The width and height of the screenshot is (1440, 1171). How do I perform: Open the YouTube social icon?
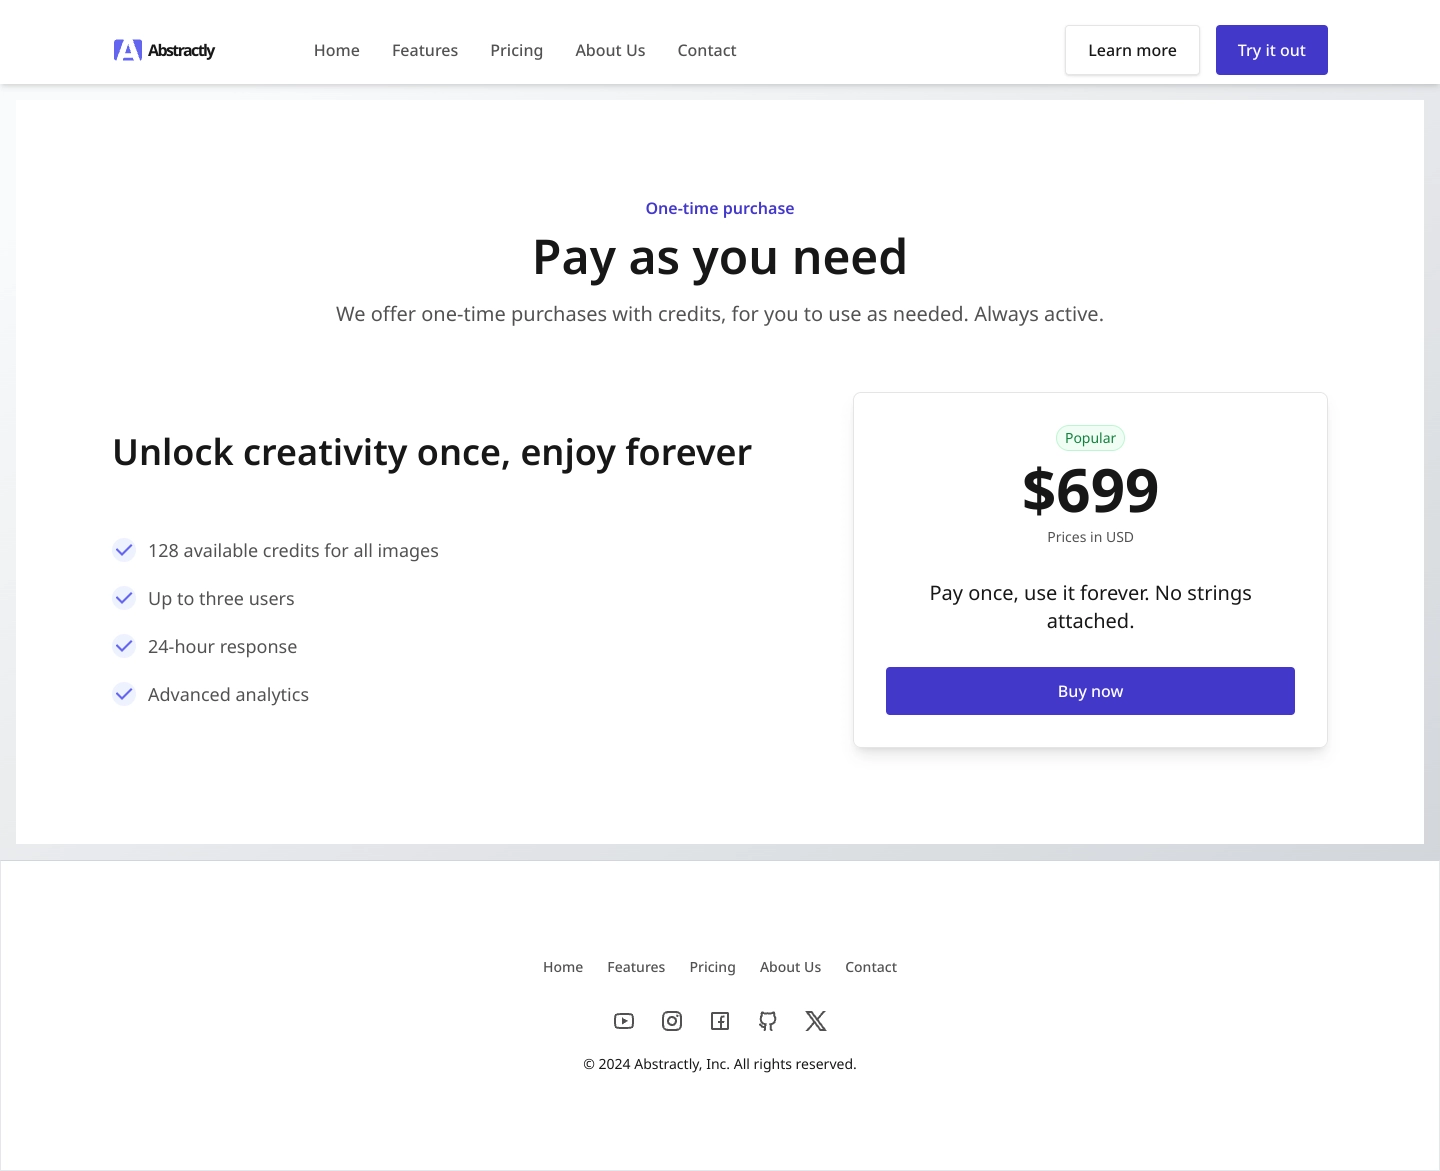point(624,1021)
